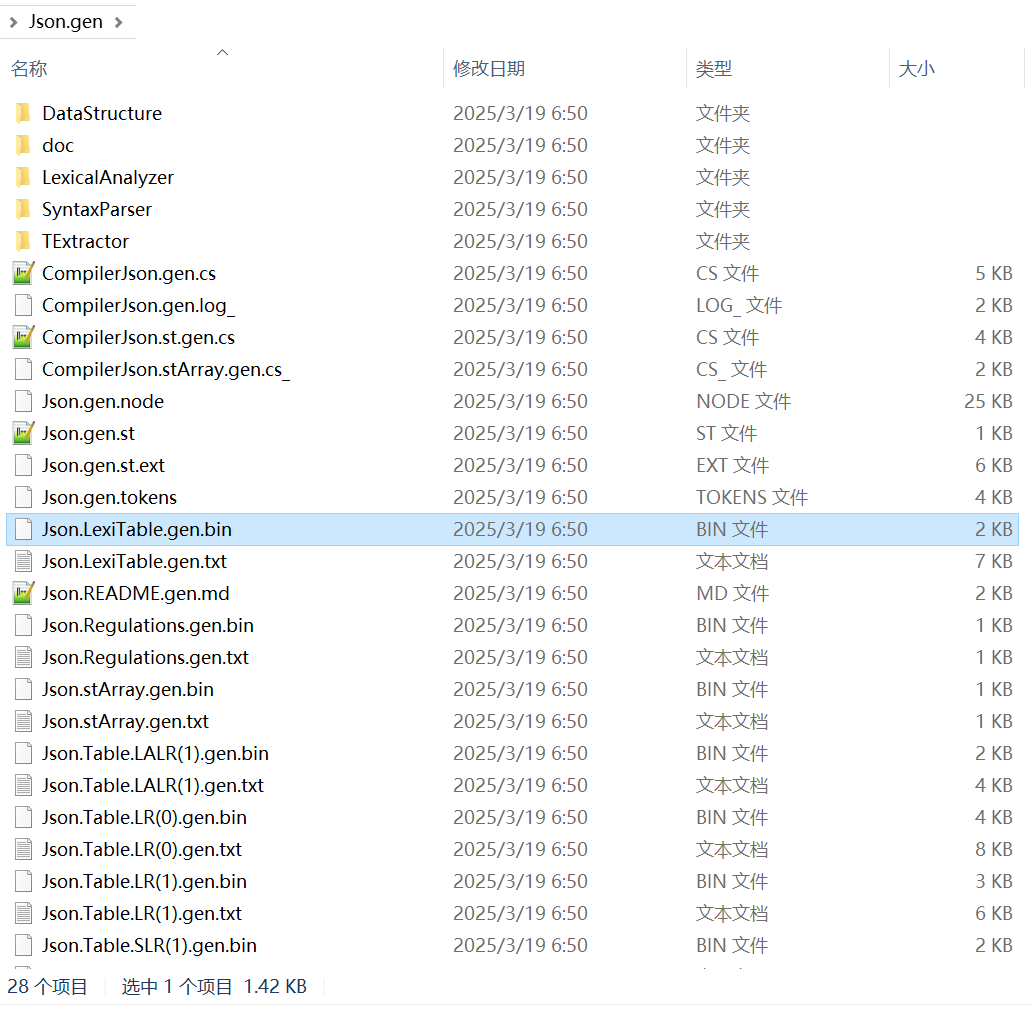Click the Json.LexiTable.gen.txt document icon
This screenshot has height=1010, width=1032.
click(23, 561)
